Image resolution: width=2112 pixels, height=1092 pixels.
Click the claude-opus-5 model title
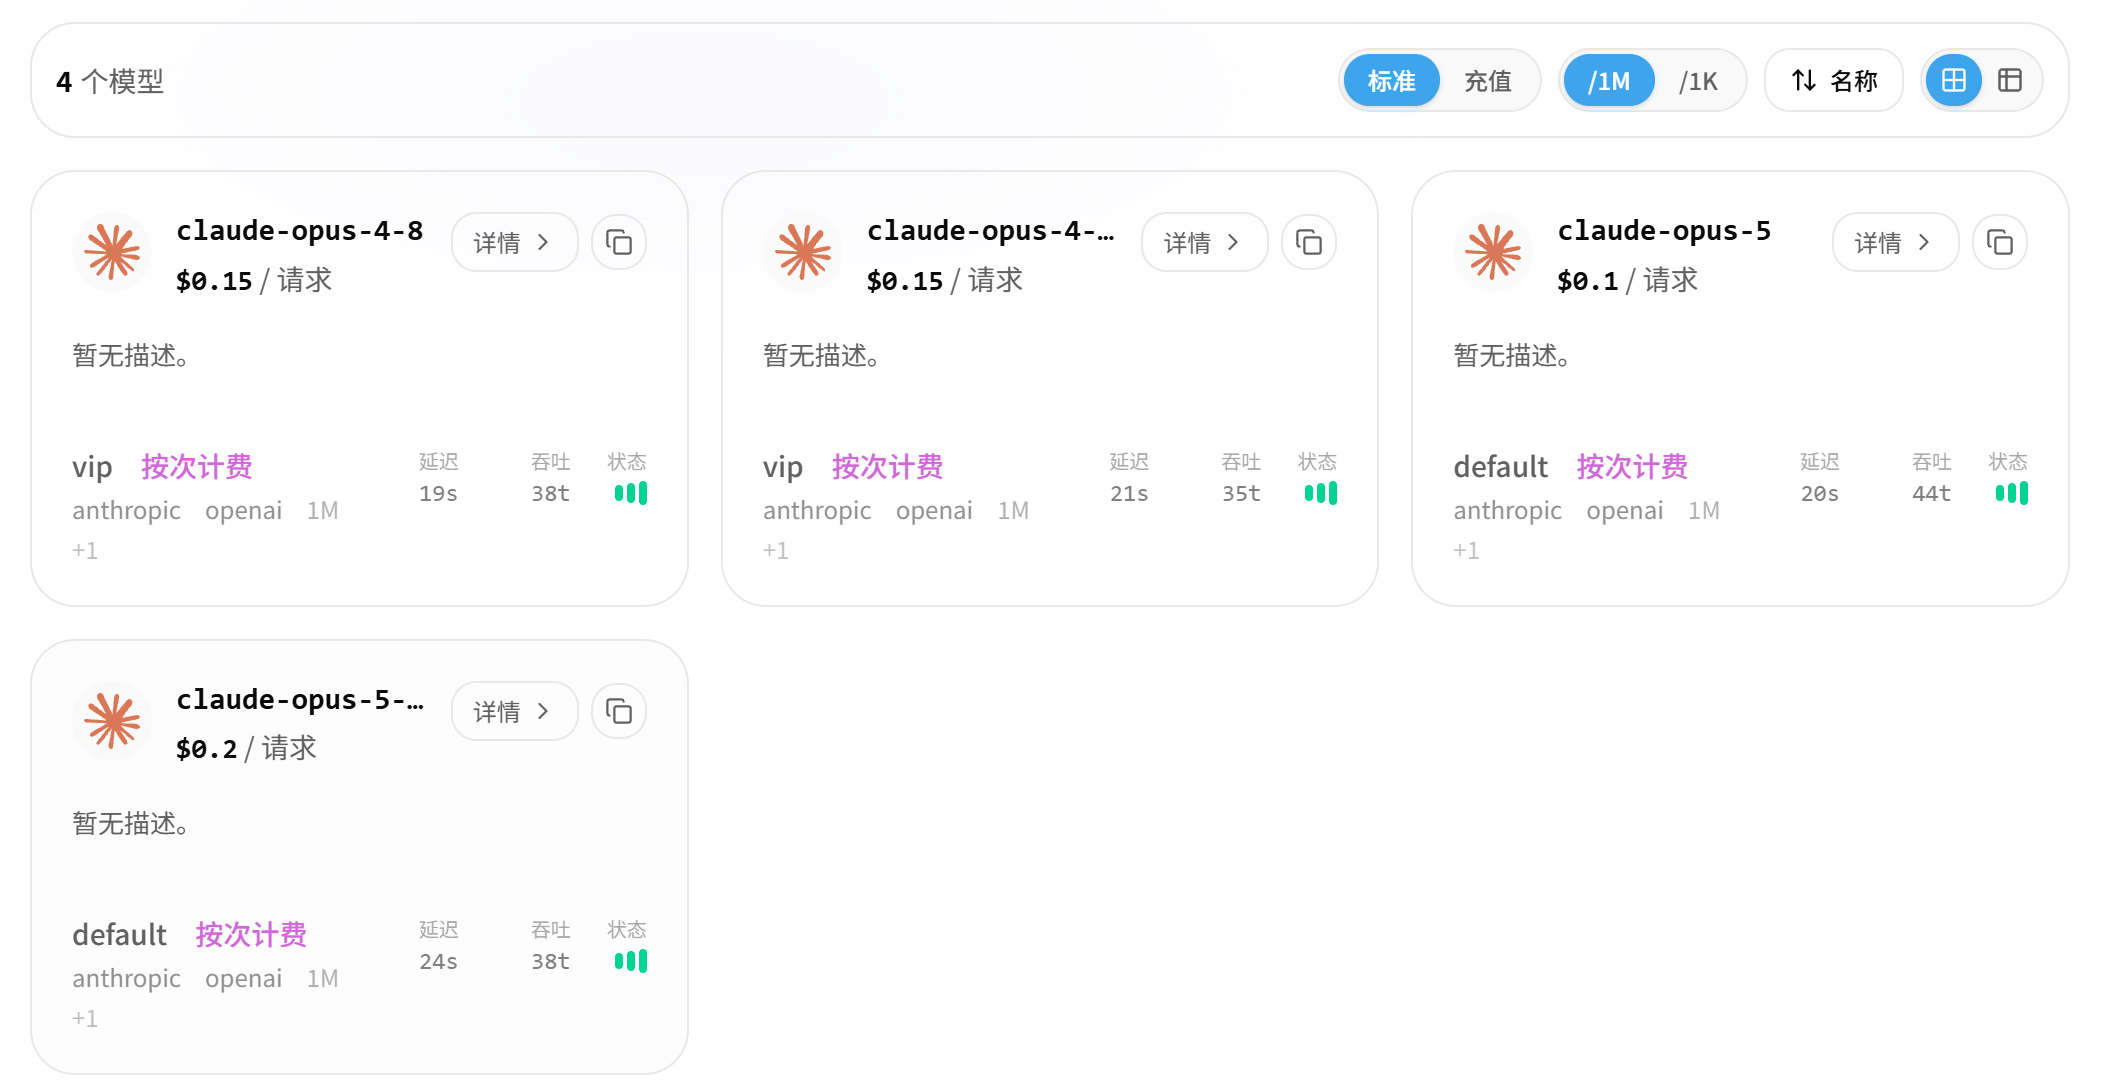click(1664, 231)
